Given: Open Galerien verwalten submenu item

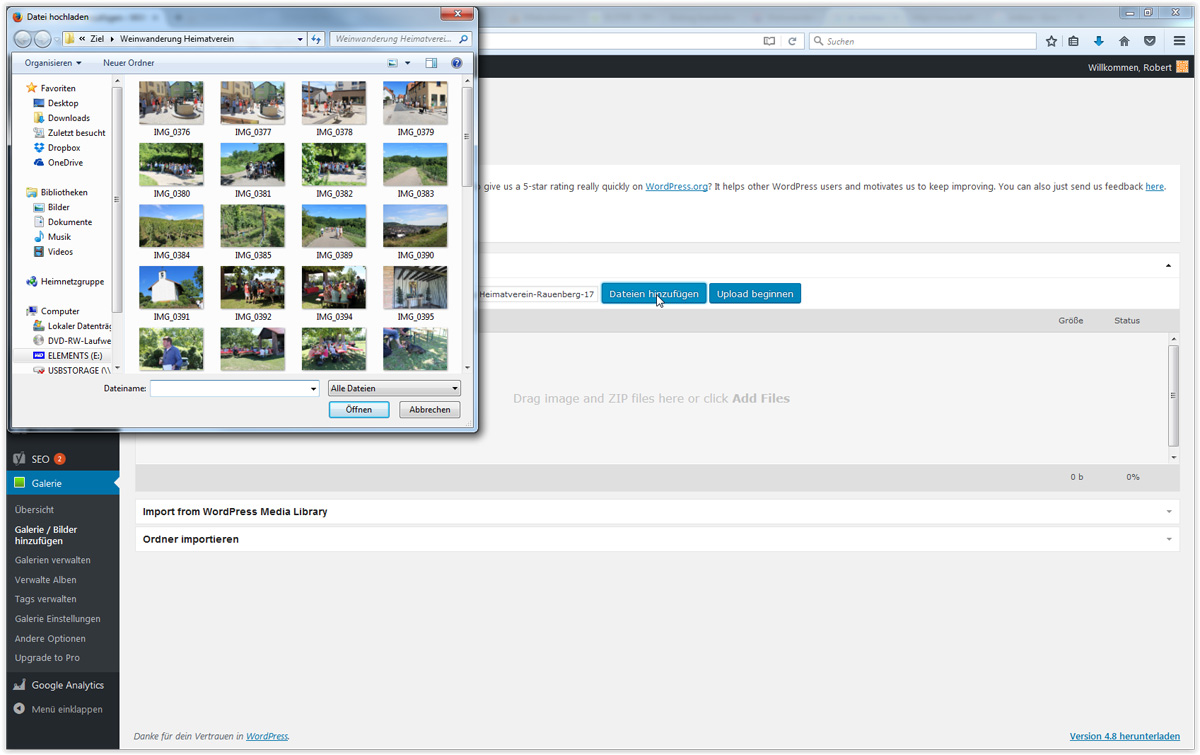Looking at the screenshot, I should pyautogui.click(x=53, y=560).
